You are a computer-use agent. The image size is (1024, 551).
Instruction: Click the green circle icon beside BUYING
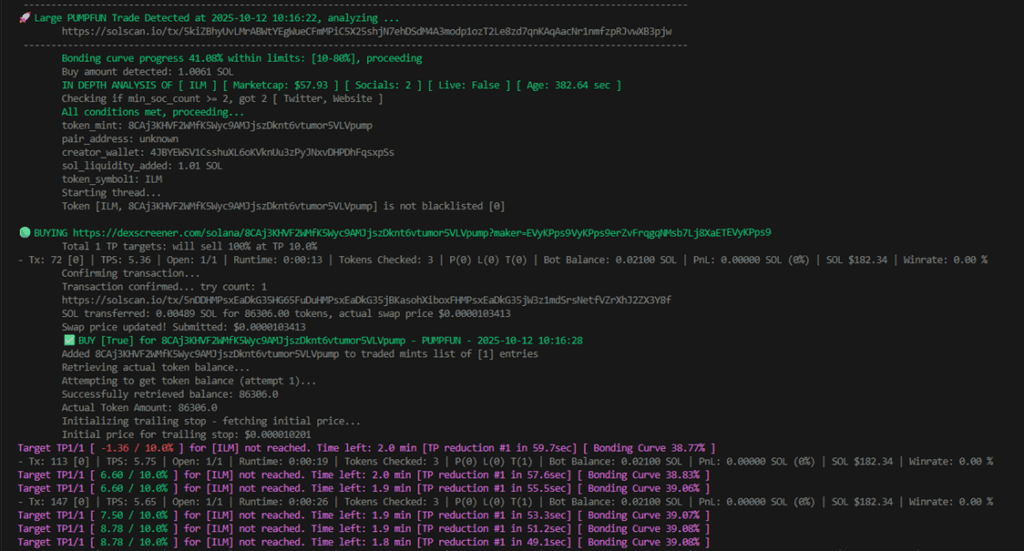point(25,232)
